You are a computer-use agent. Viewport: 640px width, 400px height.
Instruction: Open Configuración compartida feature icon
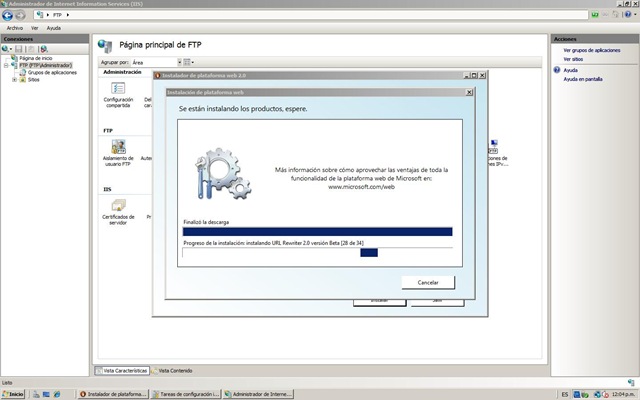[x=118, y=94]
